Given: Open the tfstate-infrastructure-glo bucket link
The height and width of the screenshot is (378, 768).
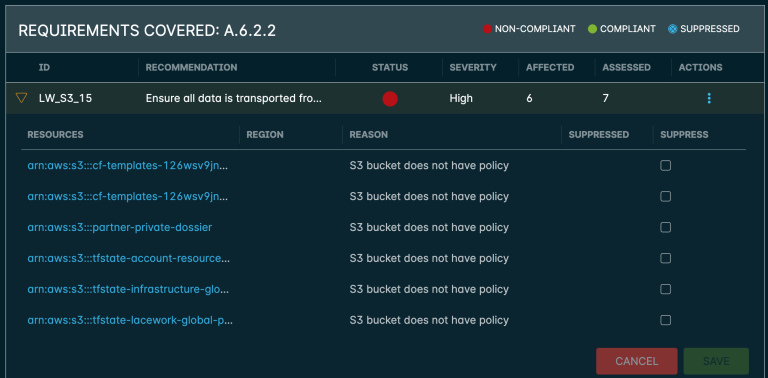Looking at the screenshot, I should point(128,289).
